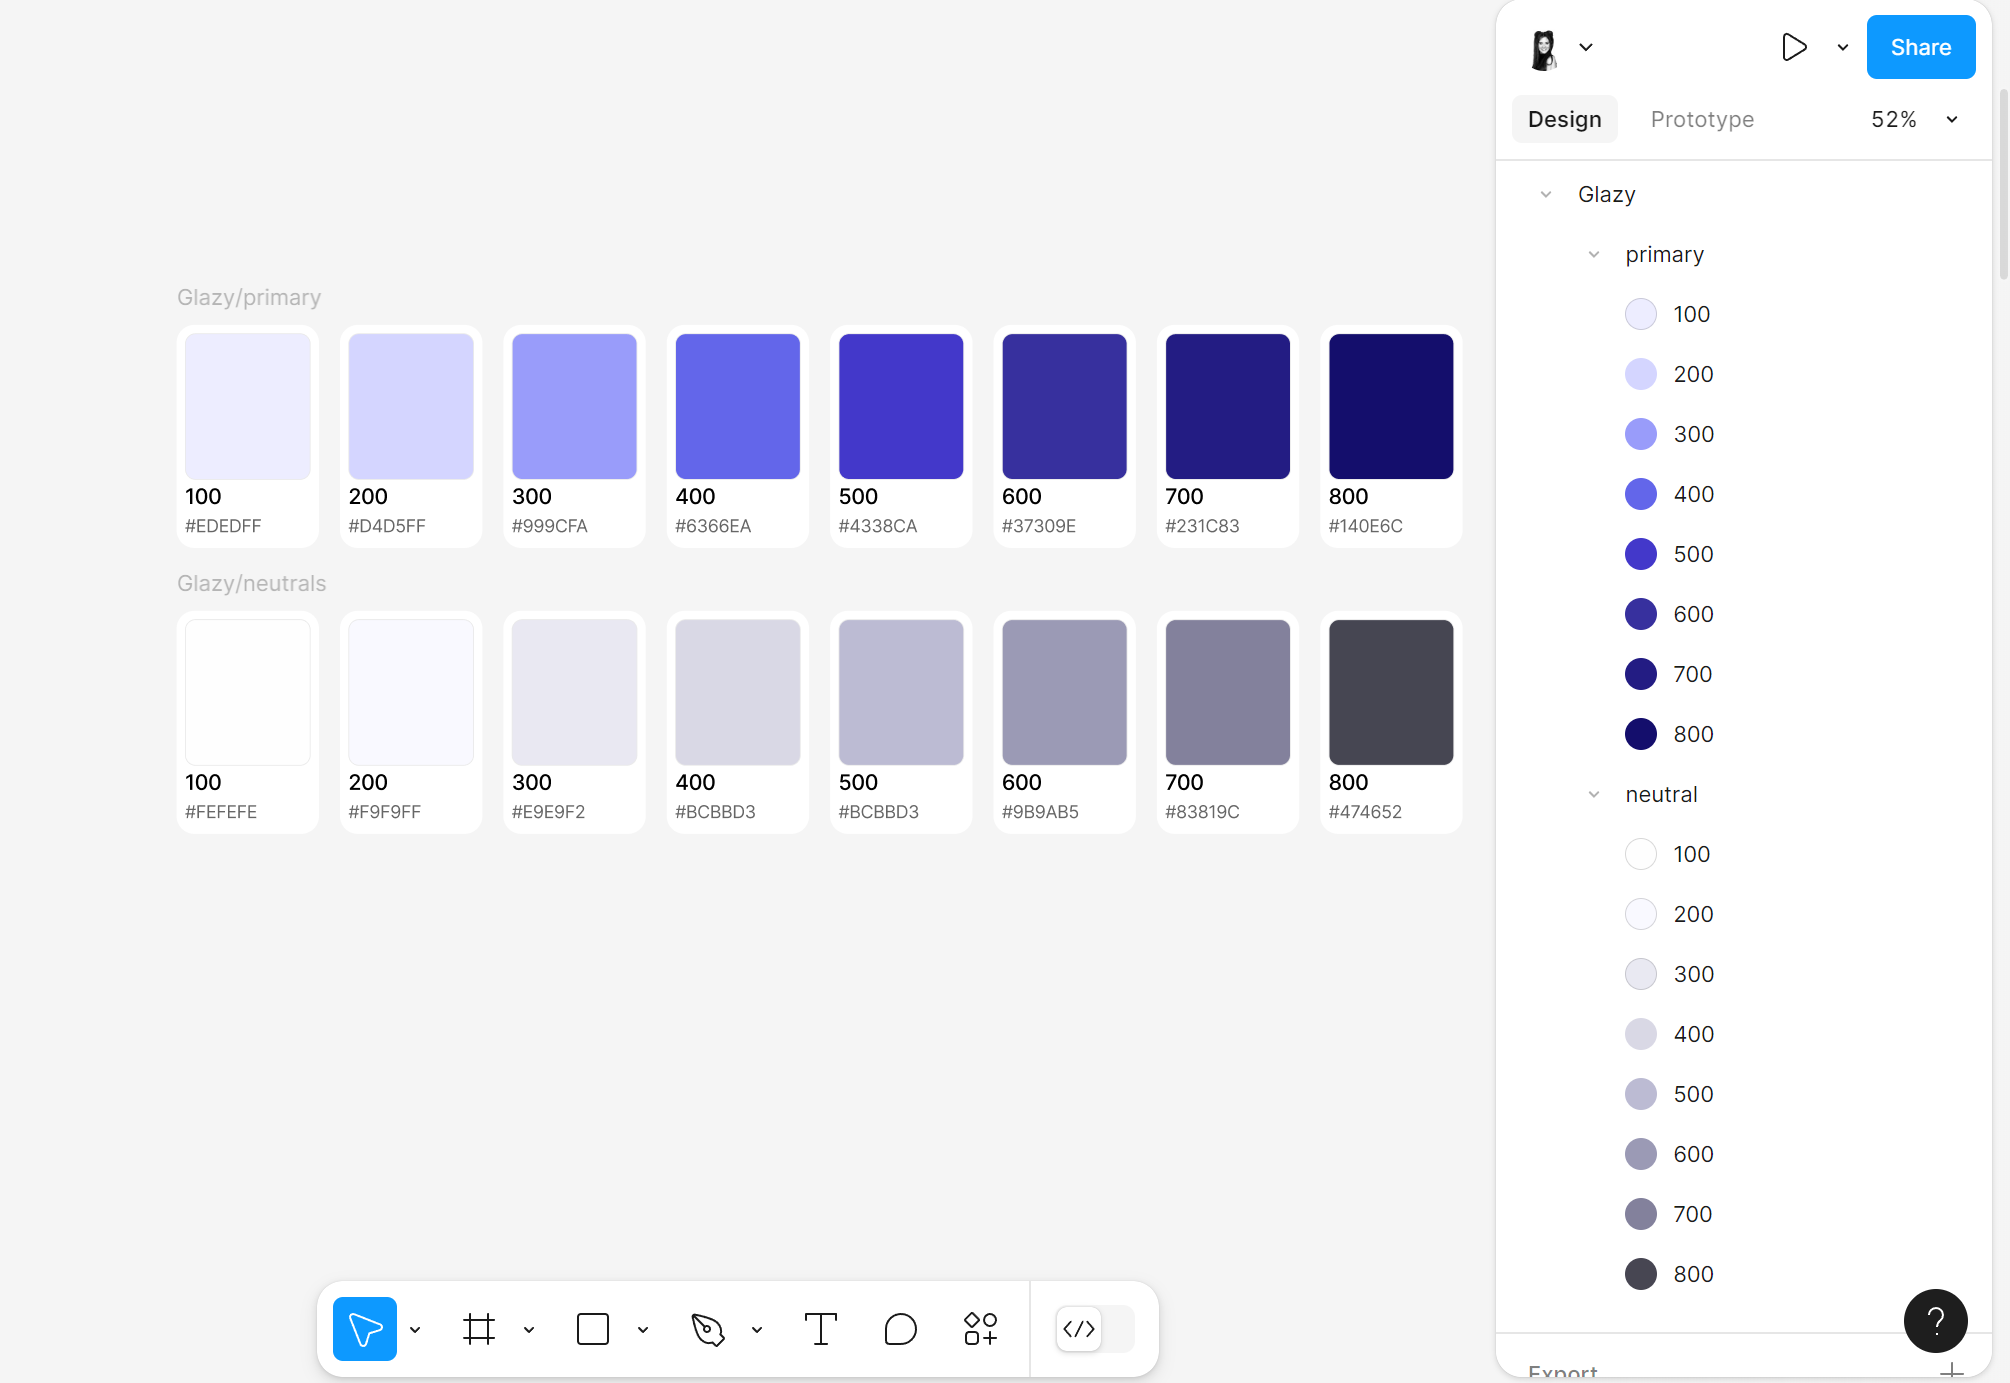Select the Comment tool
Screen dimensions: 2010x1383
coord(900,1329)
